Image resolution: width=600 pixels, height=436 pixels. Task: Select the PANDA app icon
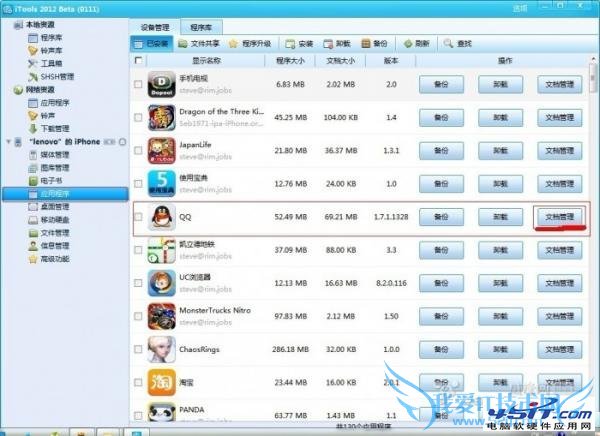point(161,412)
